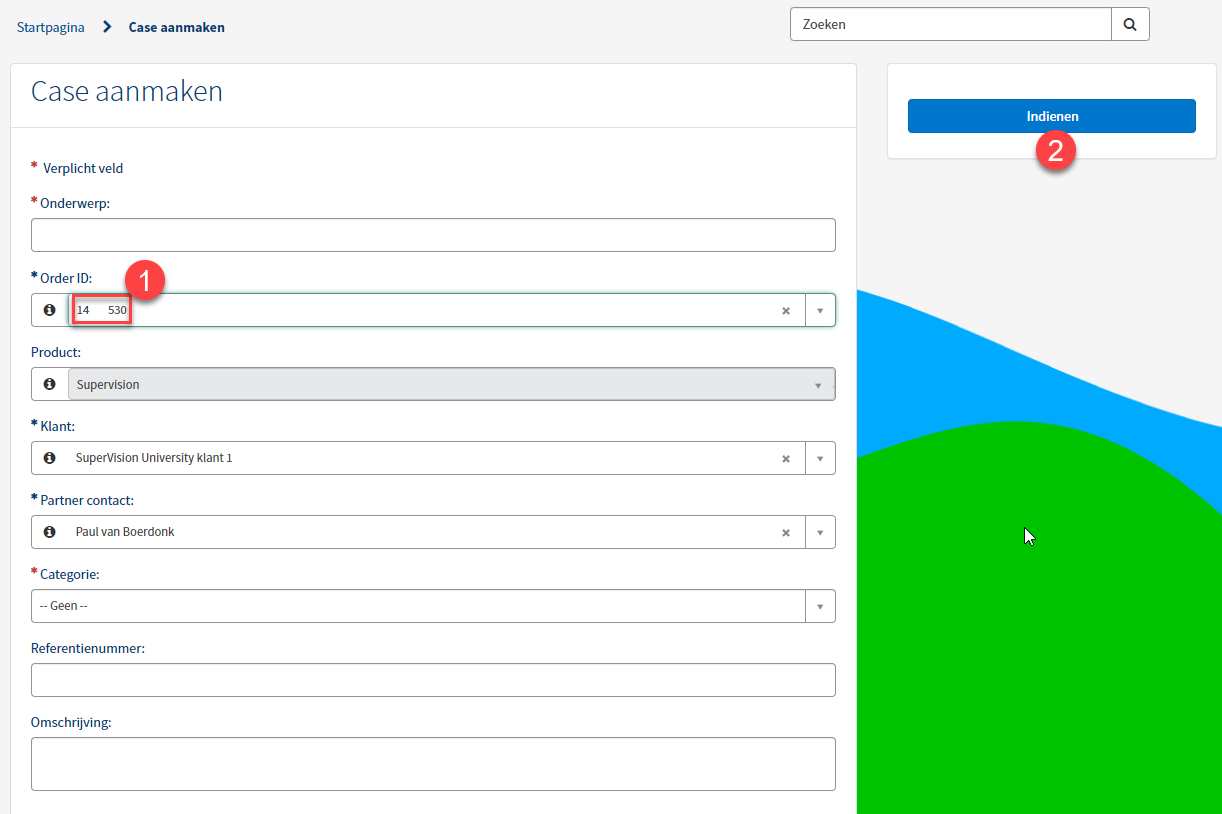Image resolution: width=1222 pixels, height=814 pixels.
Task: Click the Supervision product value
Action: [x=108, y=385]
